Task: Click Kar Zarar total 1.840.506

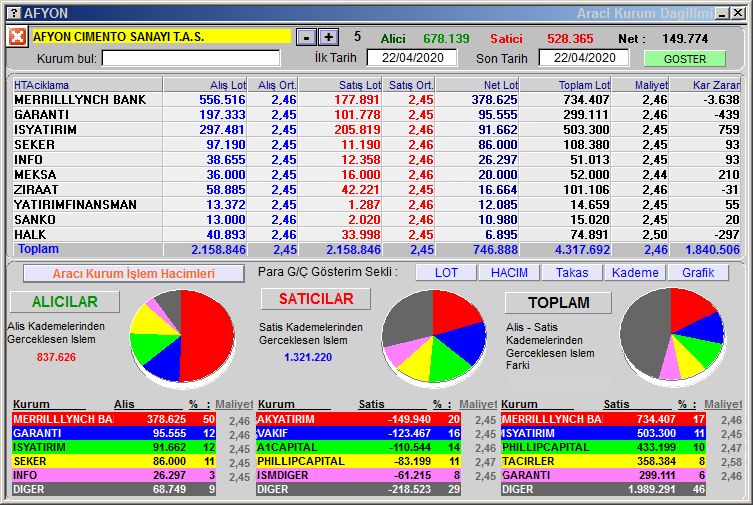Action: [712, 250]
